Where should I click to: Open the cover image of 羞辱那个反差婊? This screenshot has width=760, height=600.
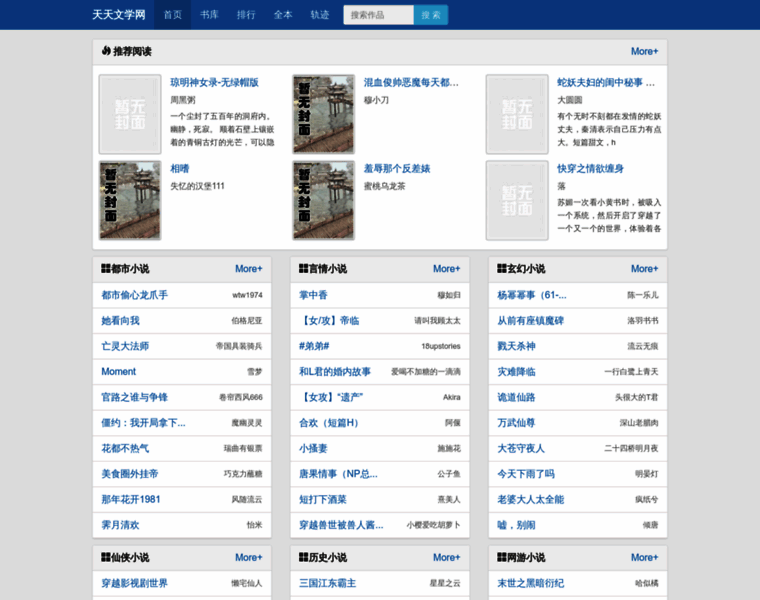point(323,200)
